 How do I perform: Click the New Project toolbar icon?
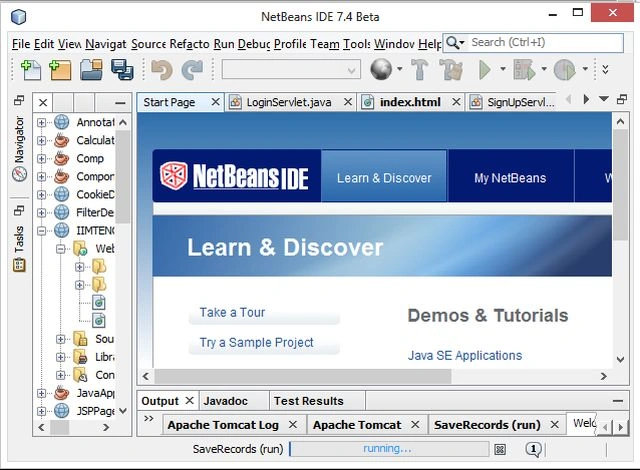(60, 70)
